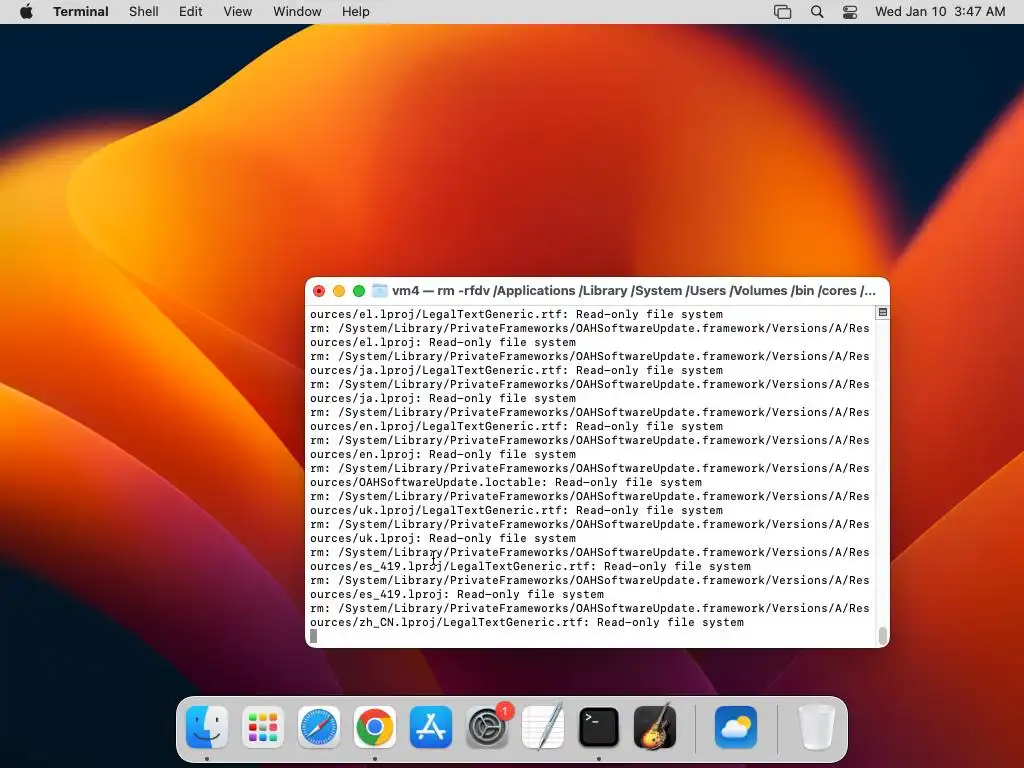The image size is (1024, 768).
Task: Open the Window menu
Action: (x=297, y=12)
